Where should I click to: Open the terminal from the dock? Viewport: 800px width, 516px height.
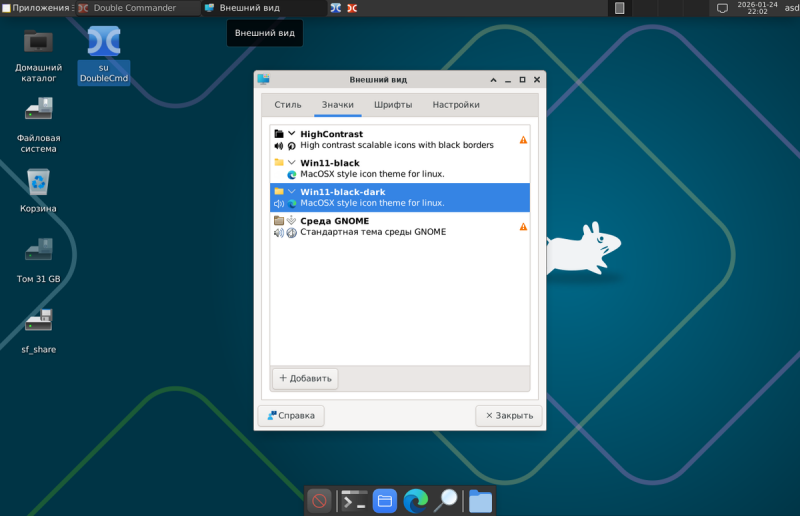click(354, 501)
